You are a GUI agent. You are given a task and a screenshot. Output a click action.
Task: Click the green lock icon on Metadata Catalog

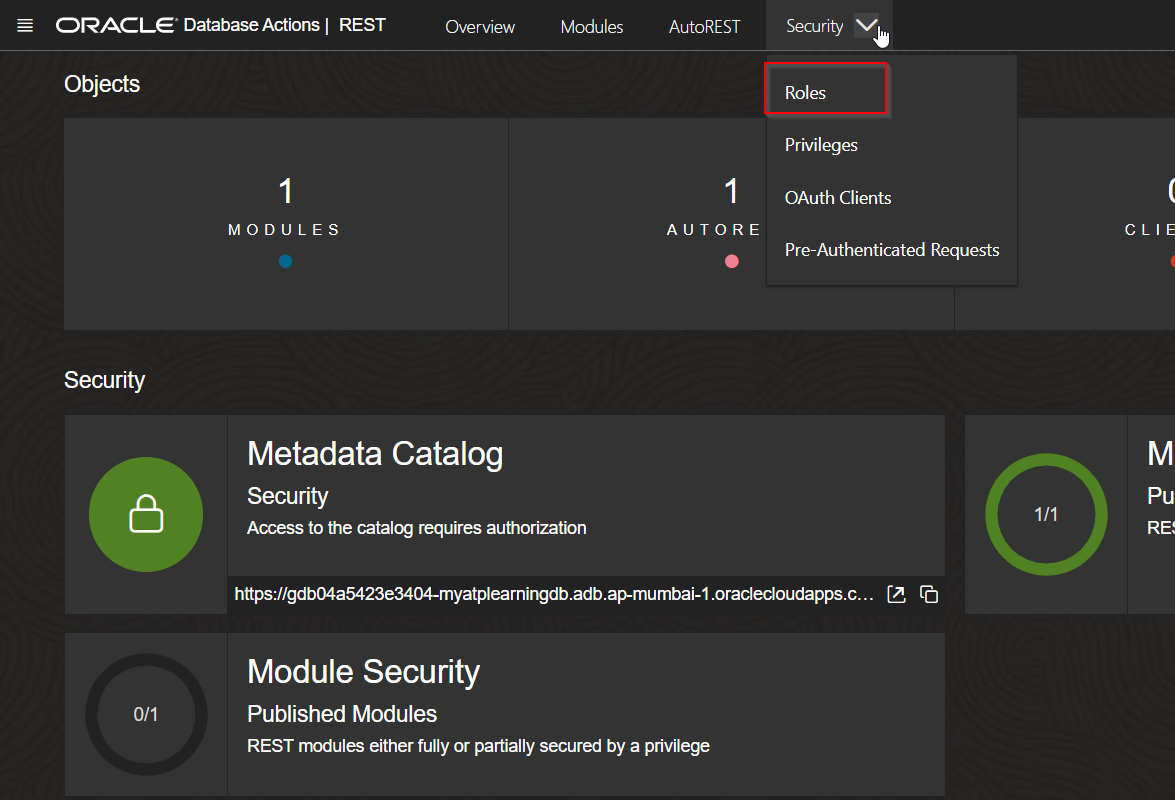click(146, 514)
